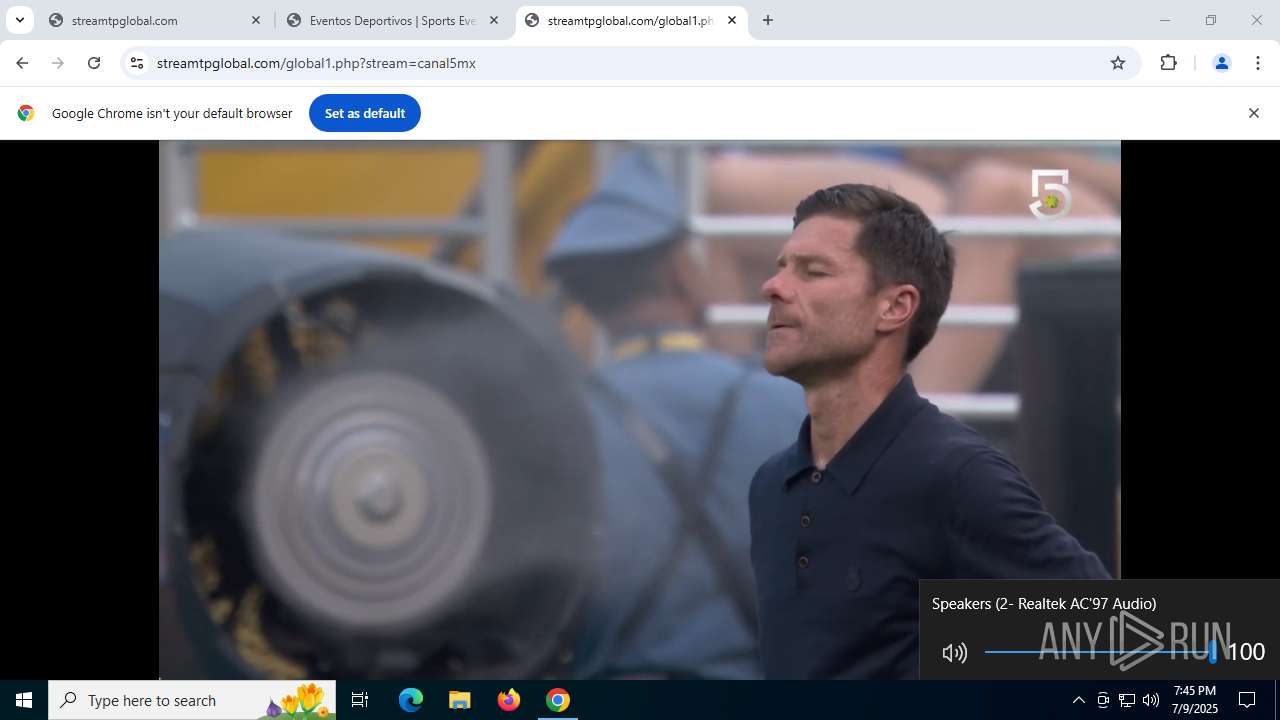Select the active global1.php tab

coord(631,20)
